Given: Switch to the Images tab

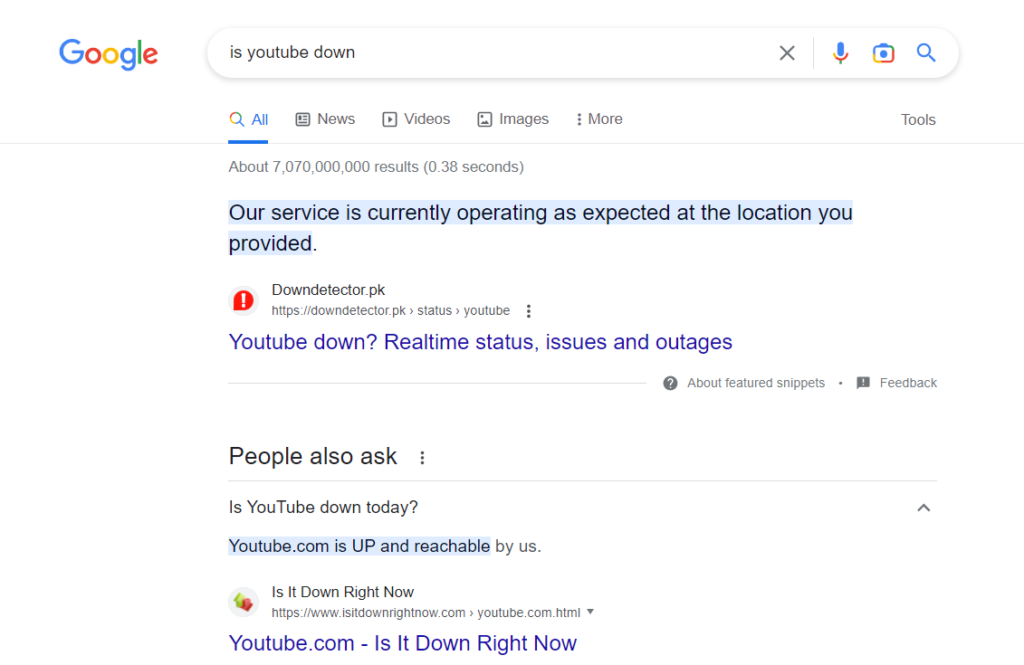Looking at the screenshot, I should 513,119.
